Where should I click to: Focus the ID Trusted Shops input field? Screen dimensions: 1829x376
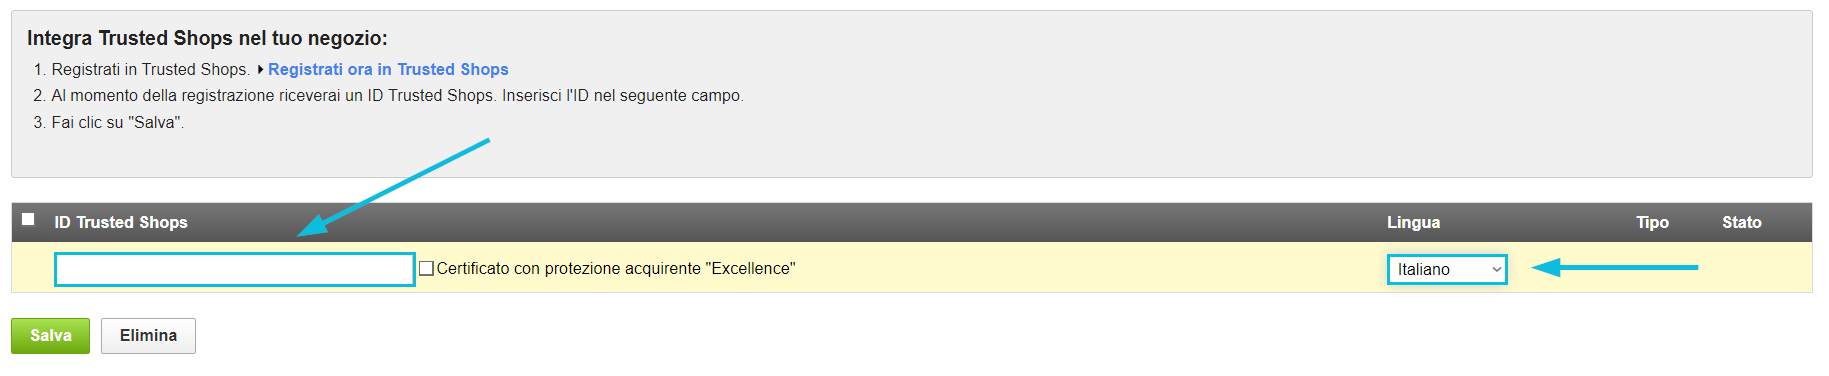point(235,269)
